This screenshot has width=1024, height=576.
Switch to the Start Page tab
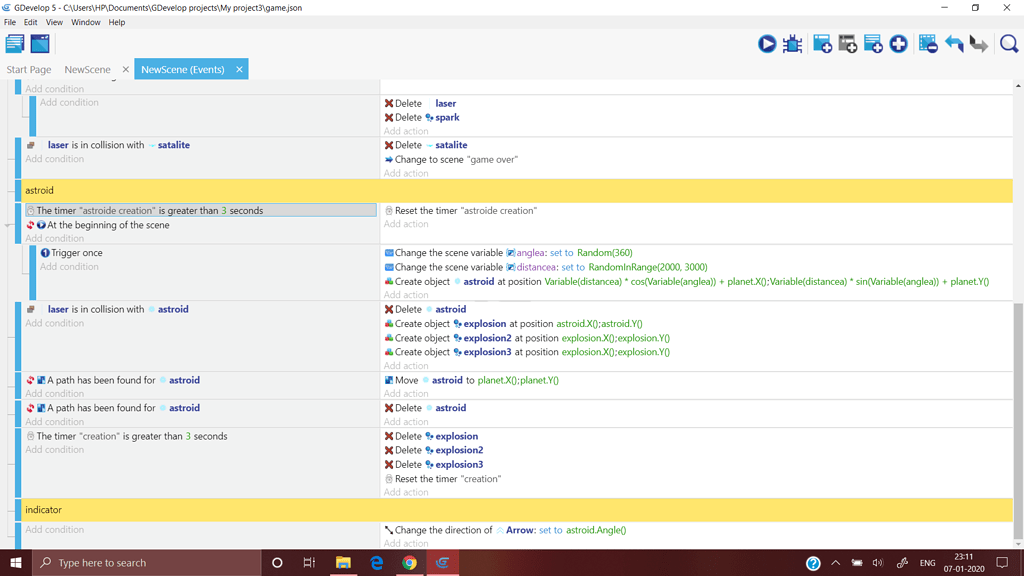pos(28,69)
